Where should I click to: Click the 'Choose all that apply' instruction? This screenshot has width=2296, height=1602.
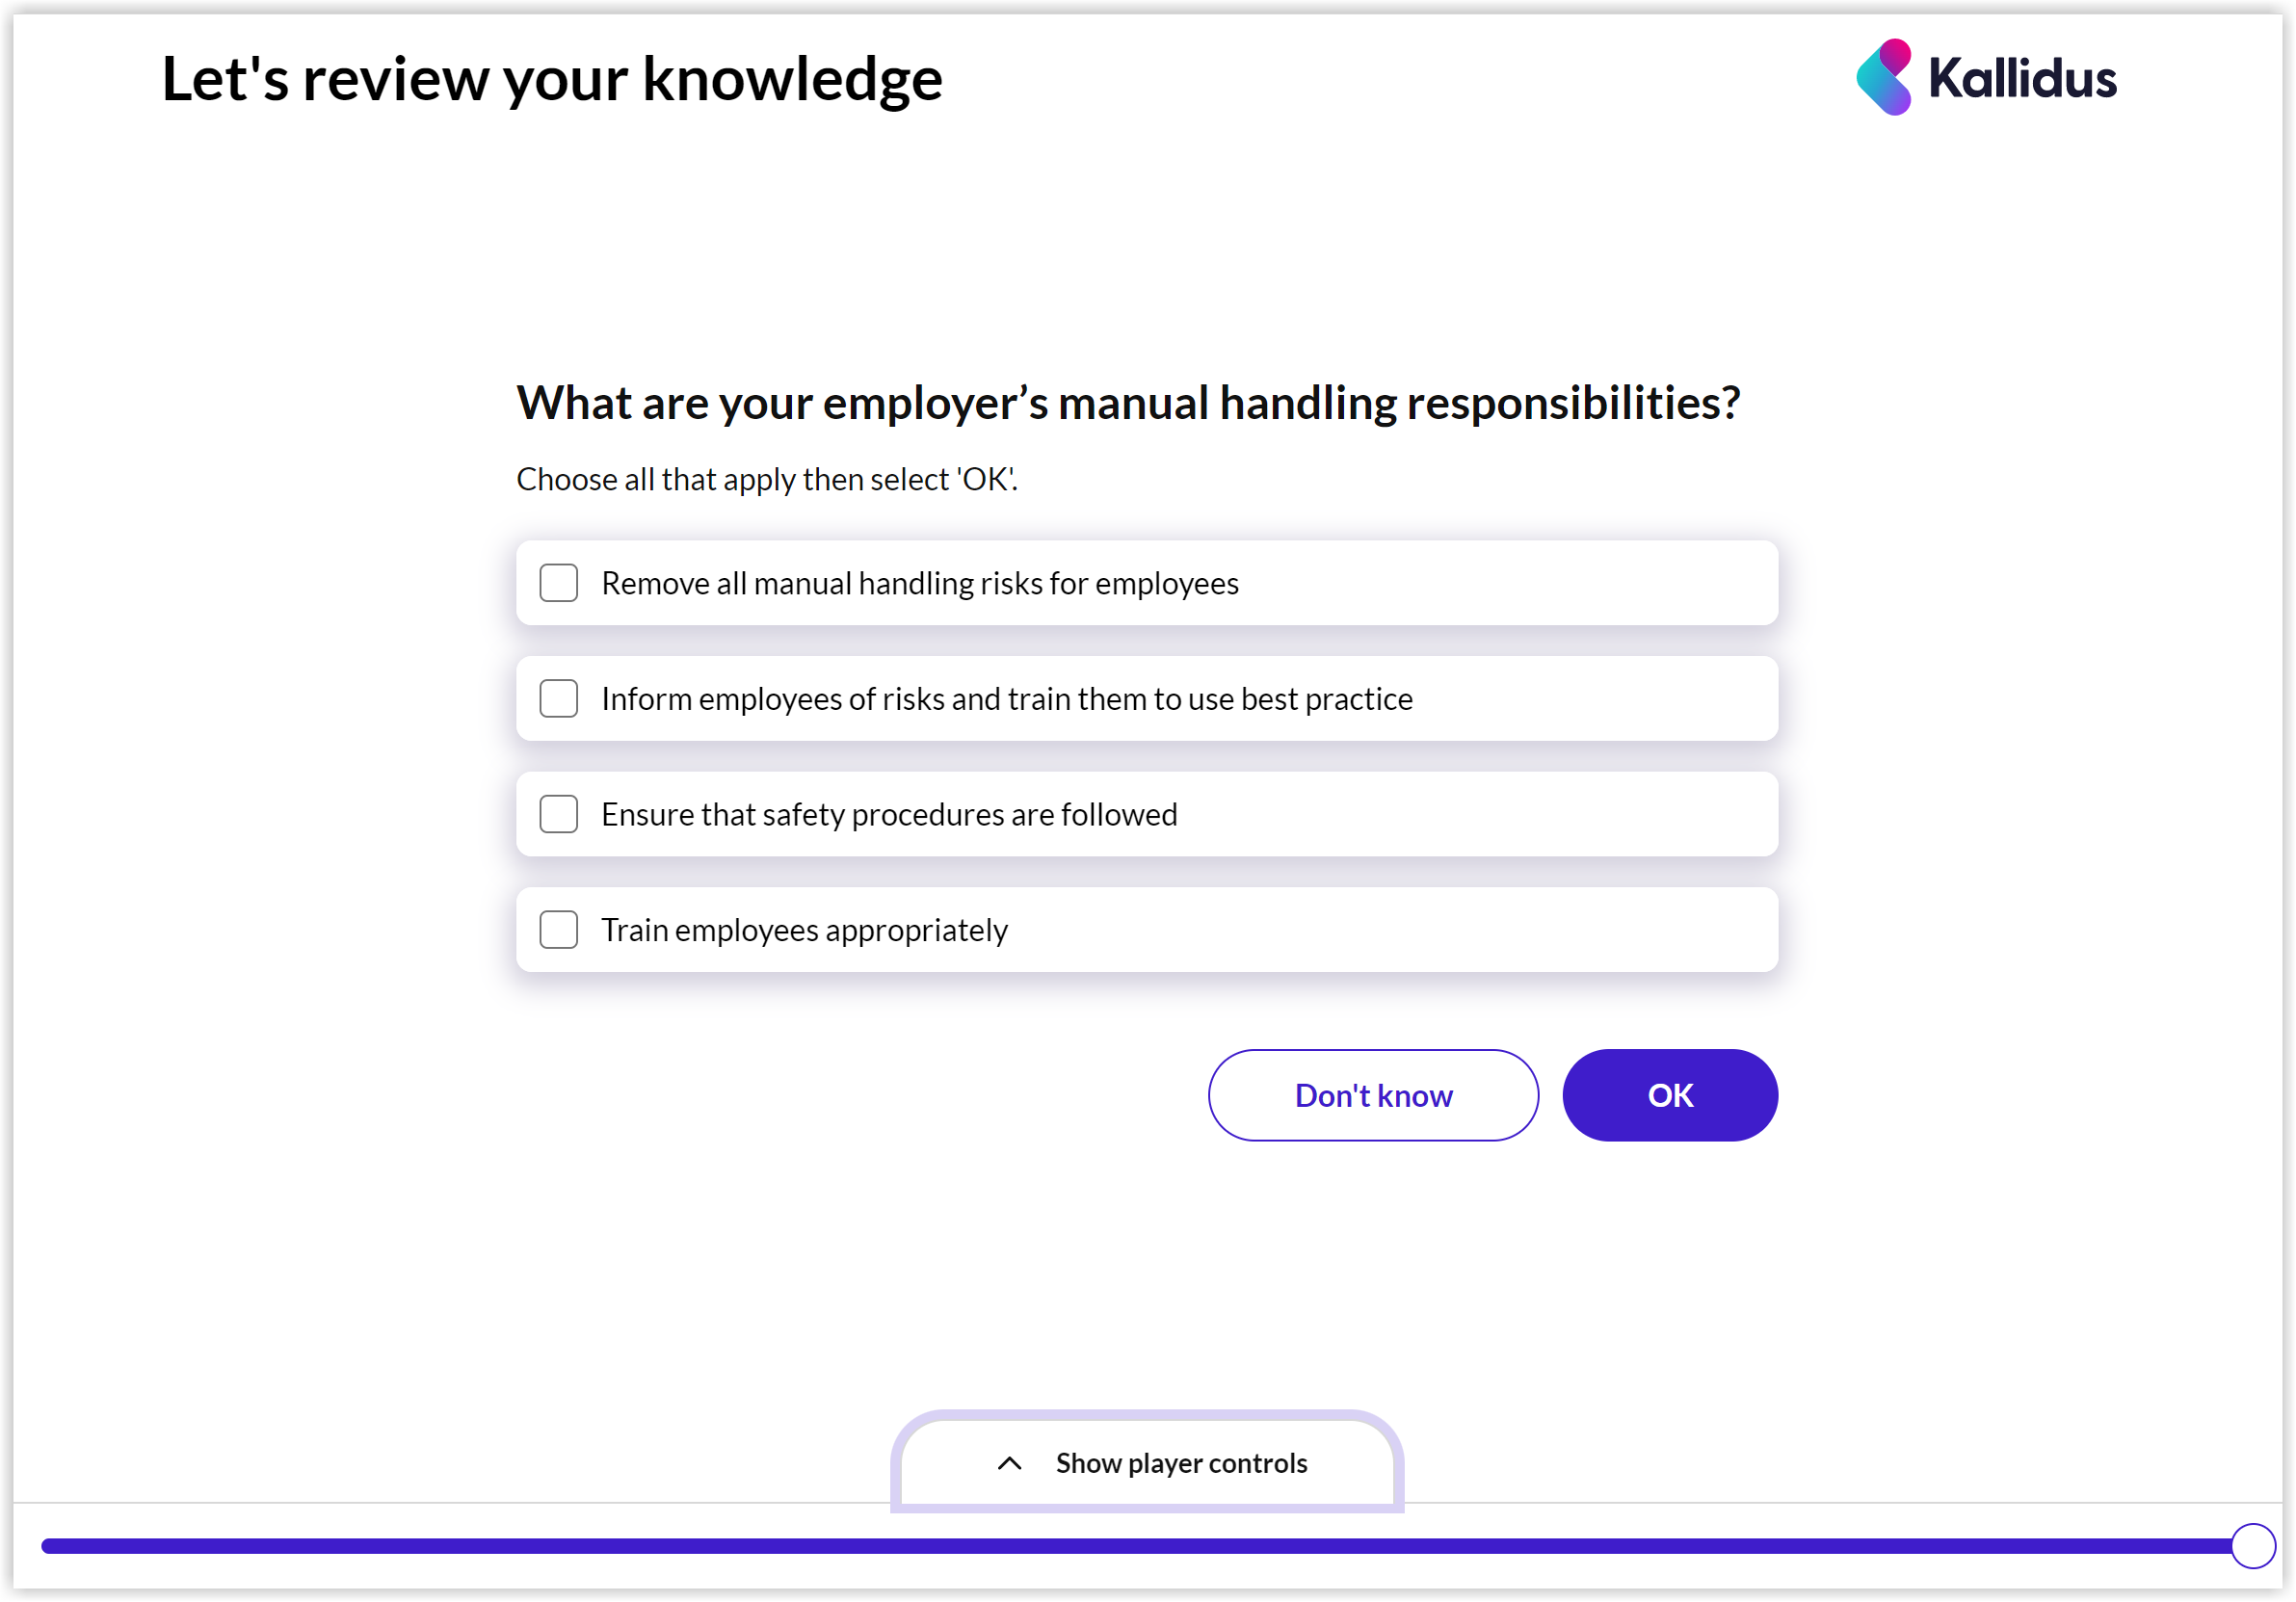(766, 480)
